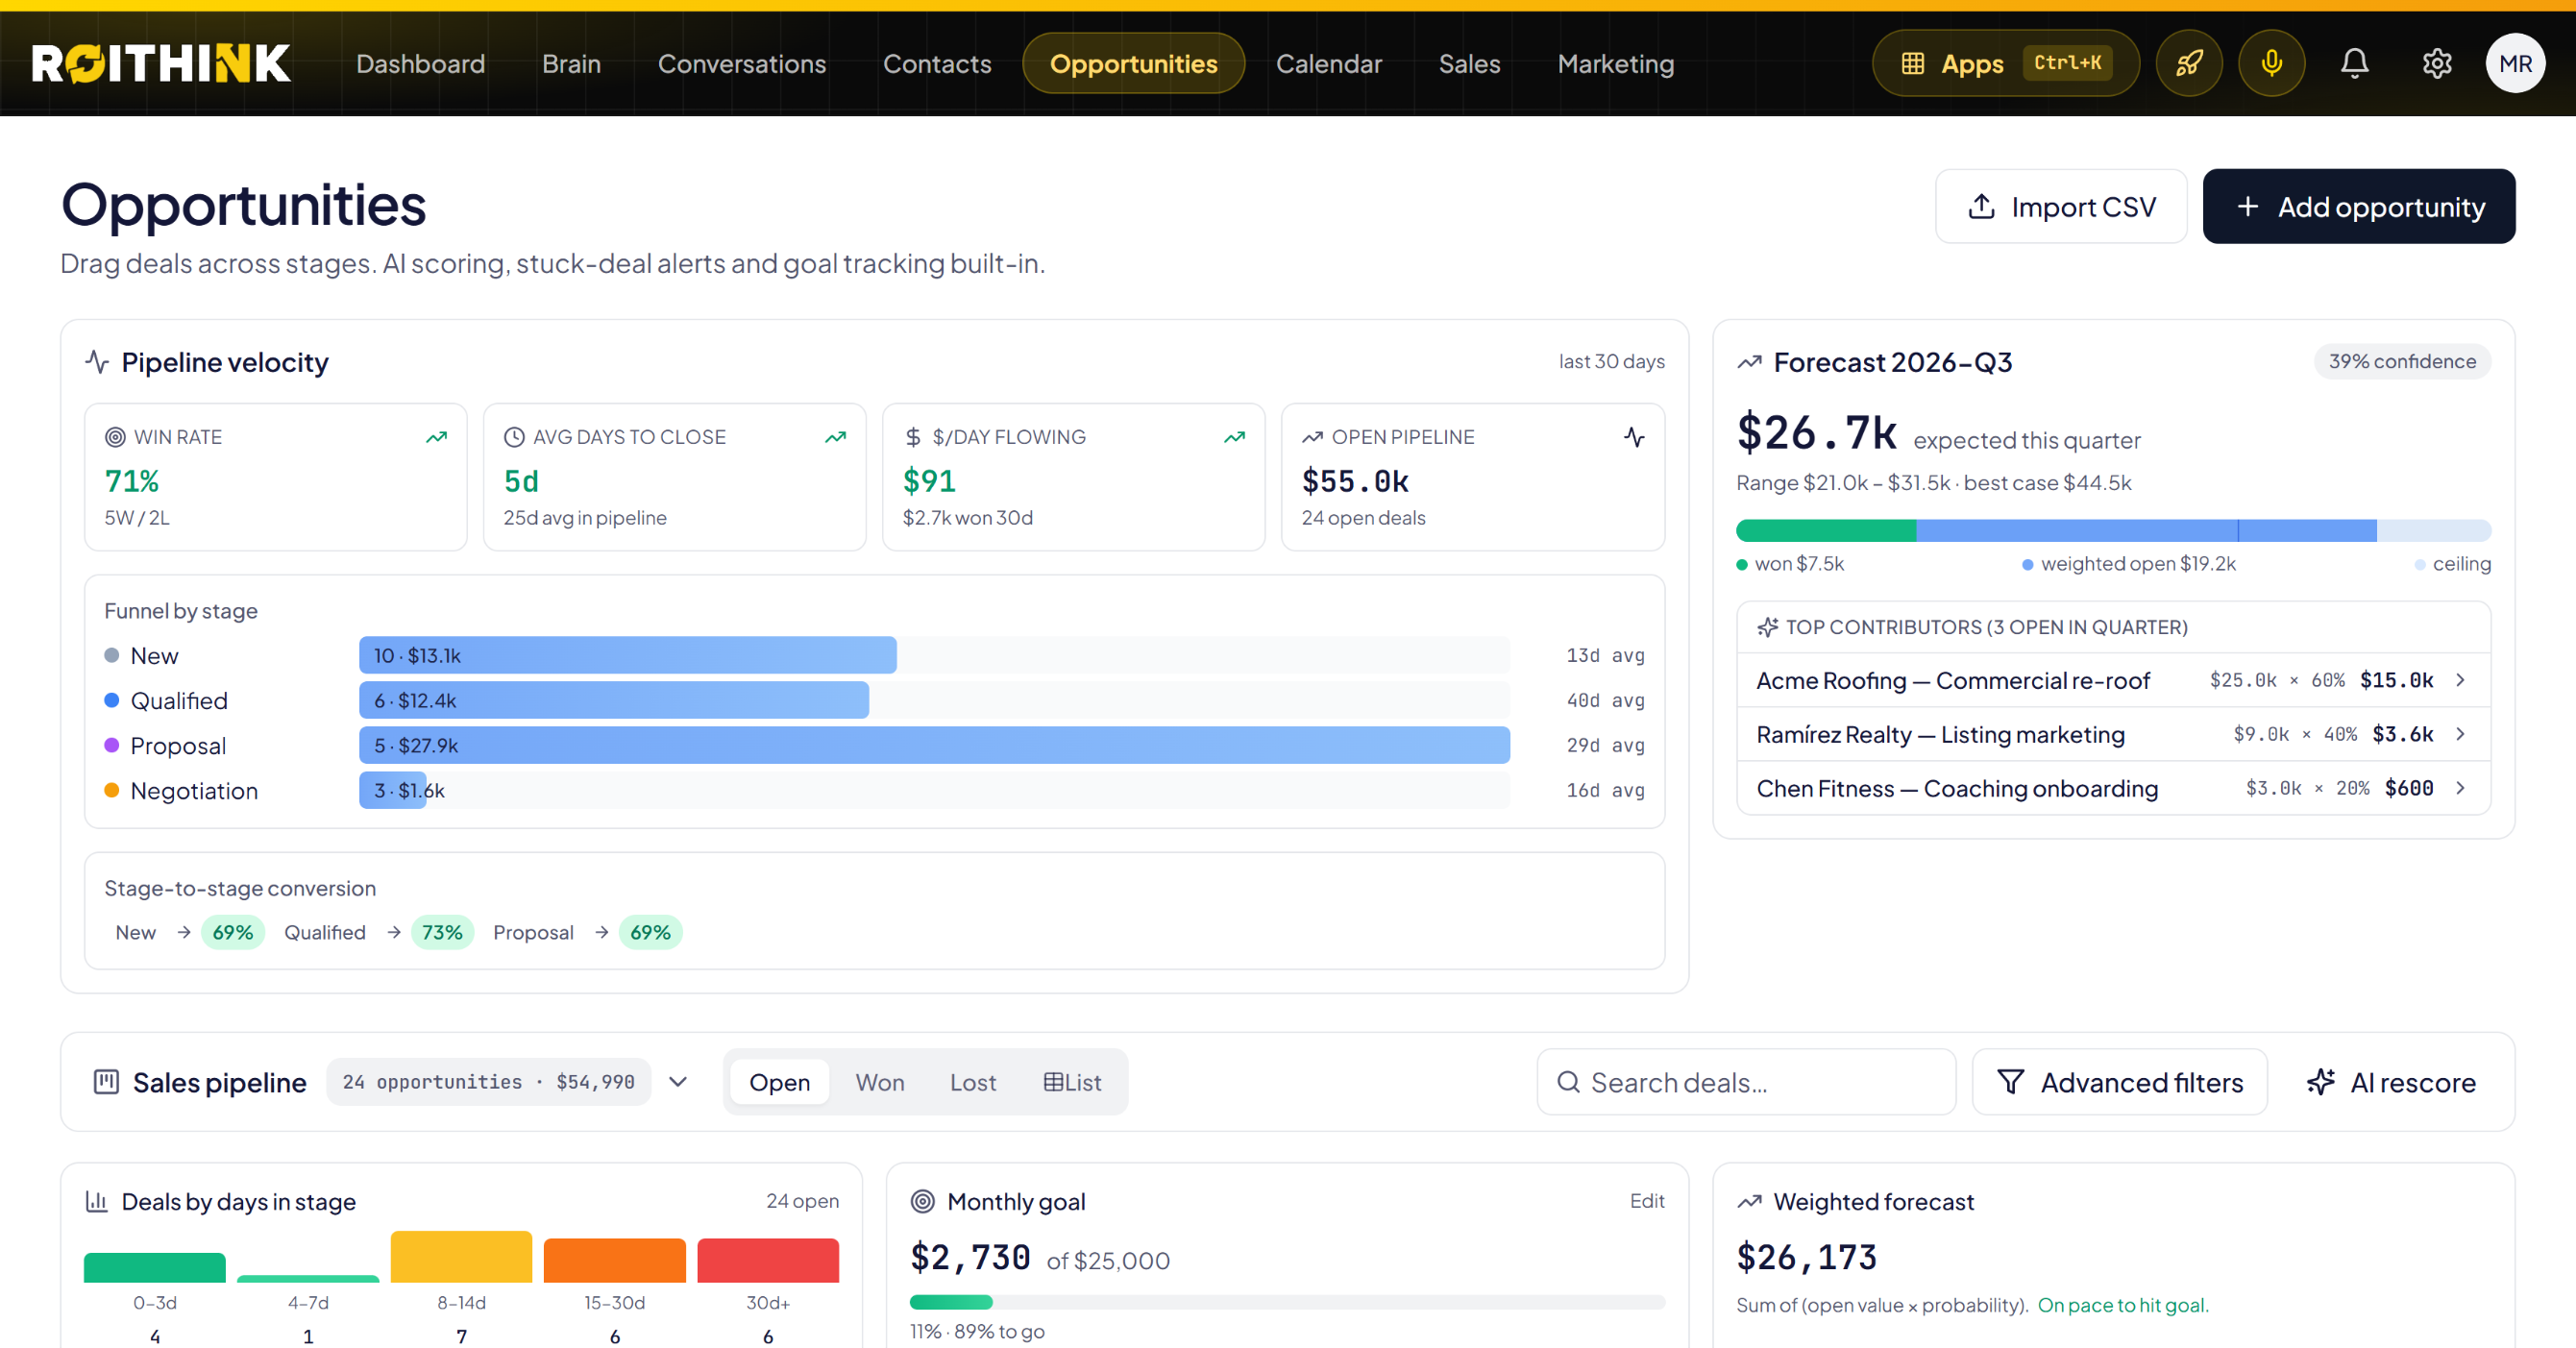
Task: Click the 15–30d orange bar
Action: tap(614, 1260)
